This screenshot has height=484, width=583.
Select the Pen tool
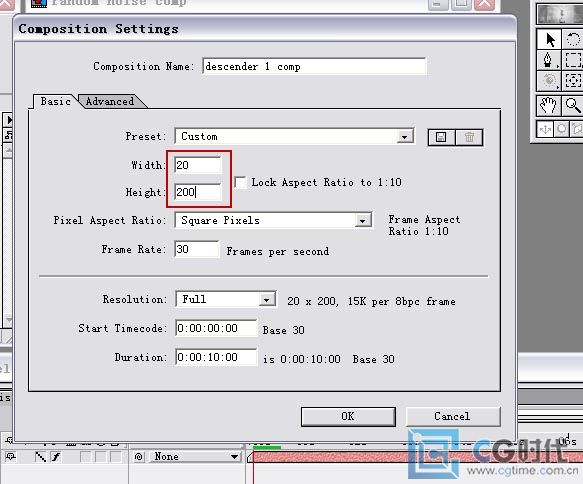pyautogui.click(x=548, y=59)
